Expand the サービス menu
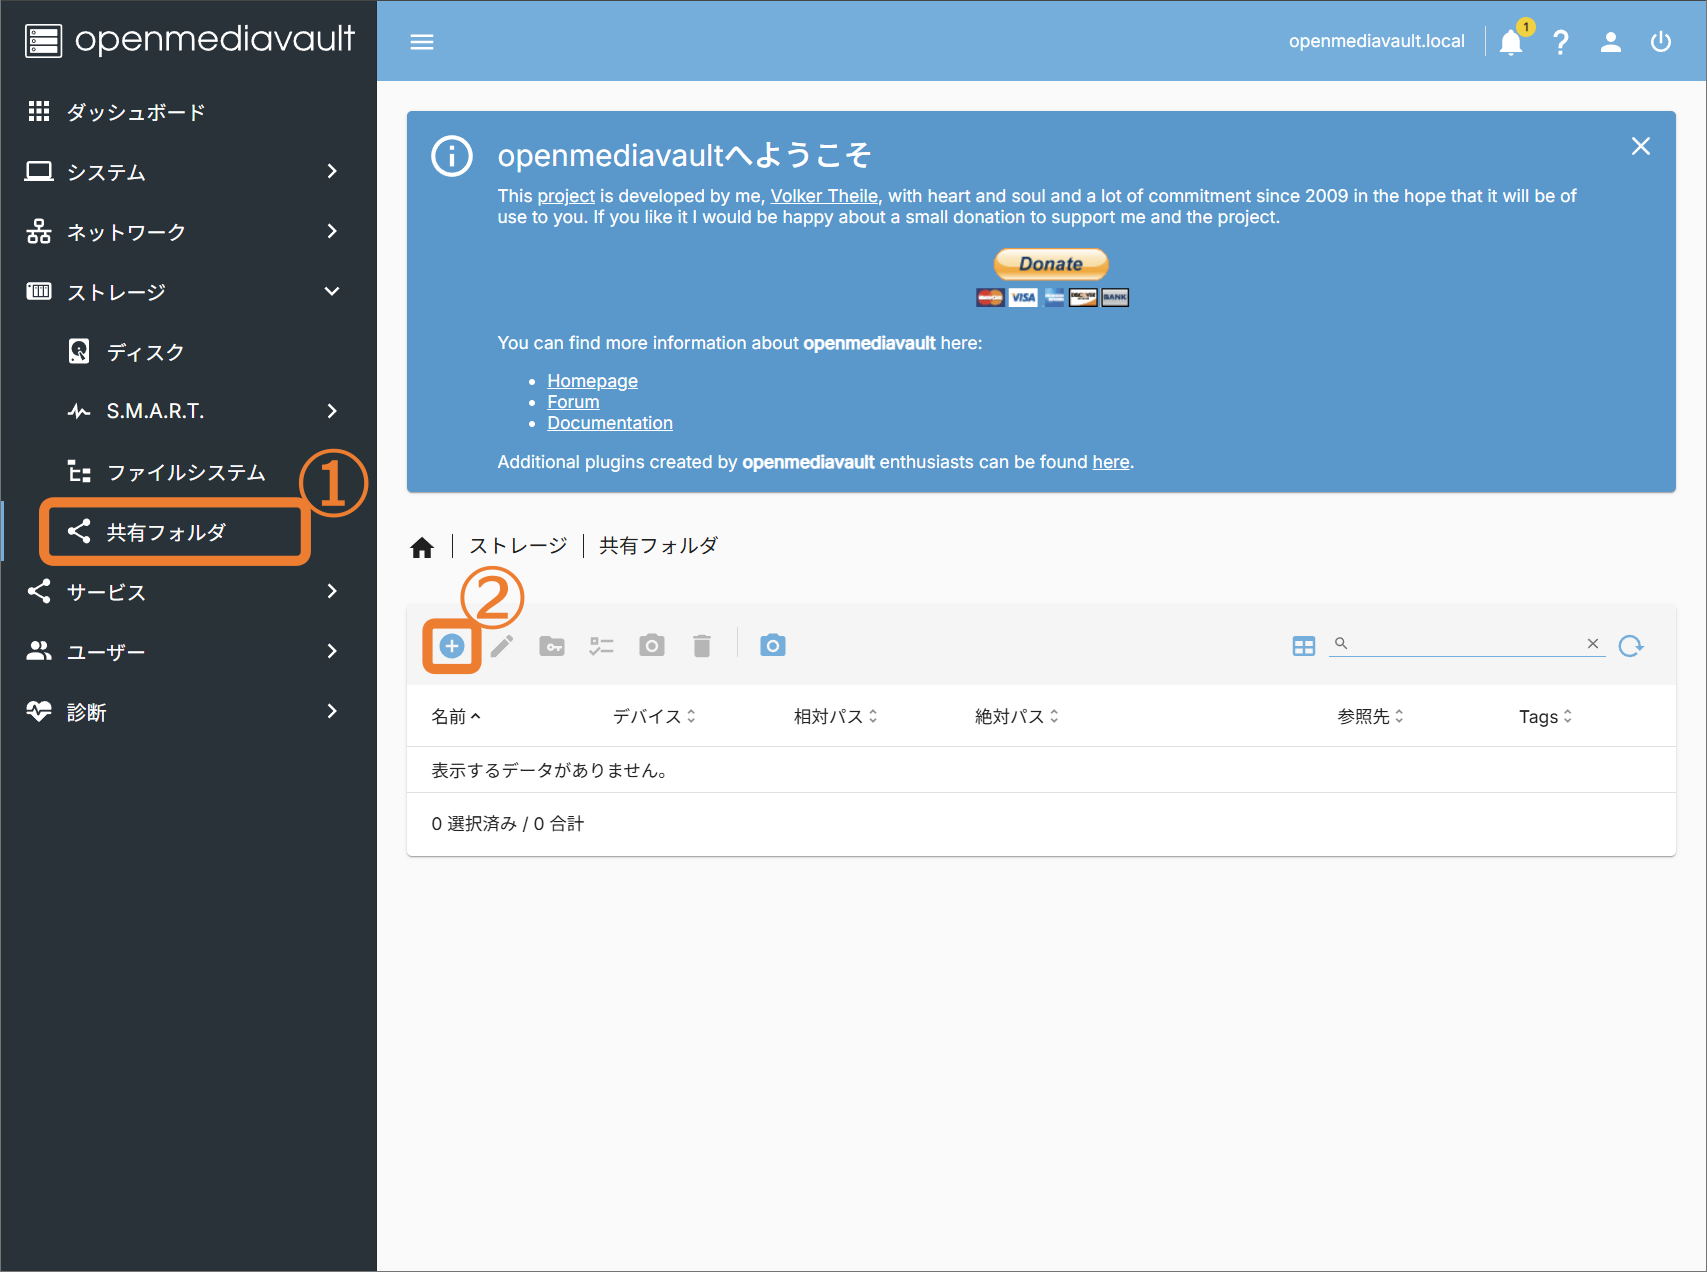1707x1272 pixels. pos(188,592)
